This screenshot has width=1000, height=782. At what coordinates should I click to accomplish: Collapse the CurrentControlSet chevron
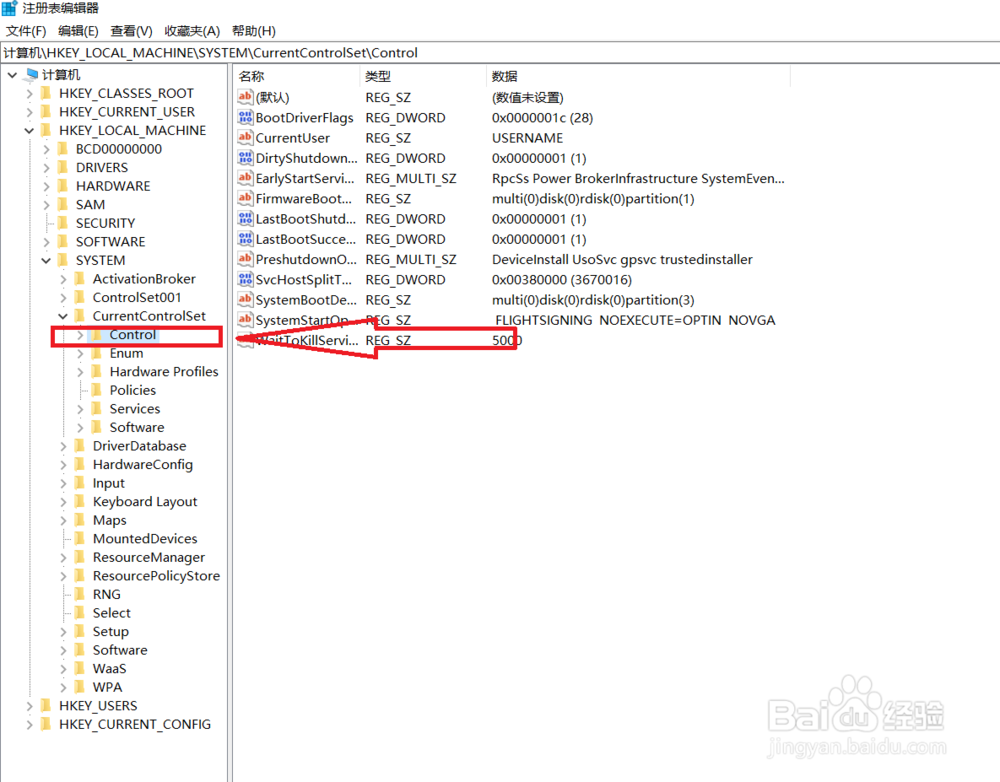point(62,316)
